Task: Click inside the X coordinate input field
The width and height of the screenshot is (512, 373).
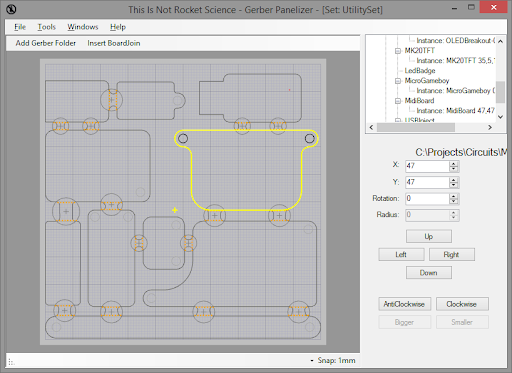Action: [427, 166]
